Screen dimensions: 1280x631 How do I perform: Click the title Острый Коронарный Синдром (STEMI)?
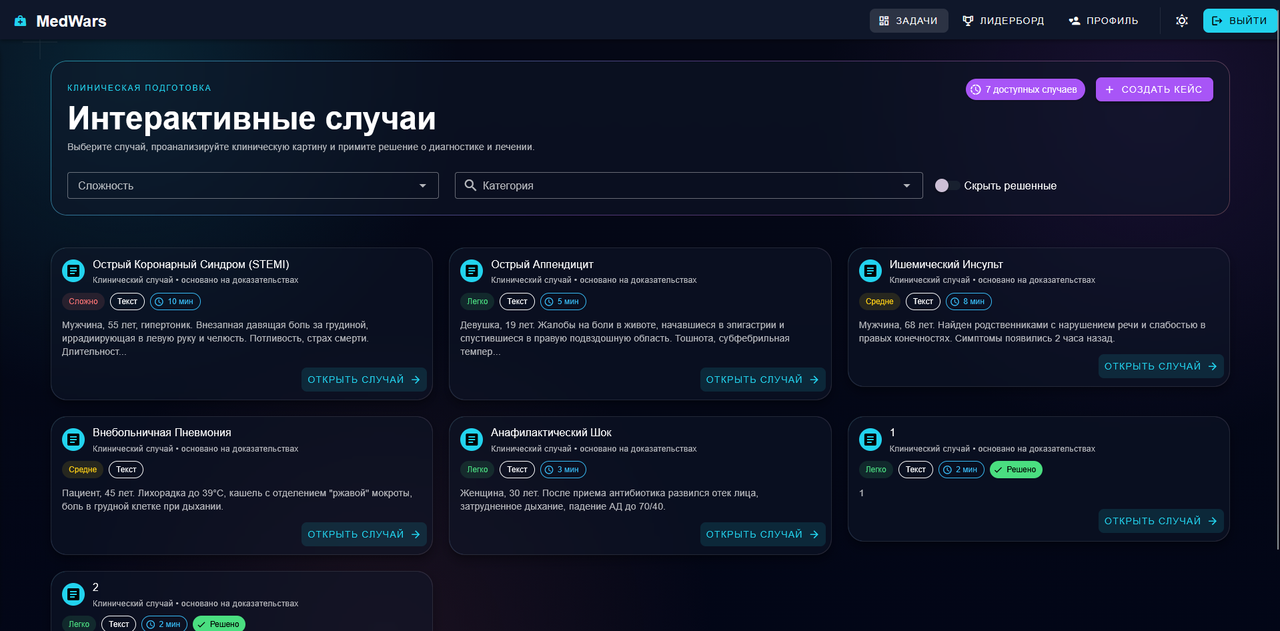191,264
